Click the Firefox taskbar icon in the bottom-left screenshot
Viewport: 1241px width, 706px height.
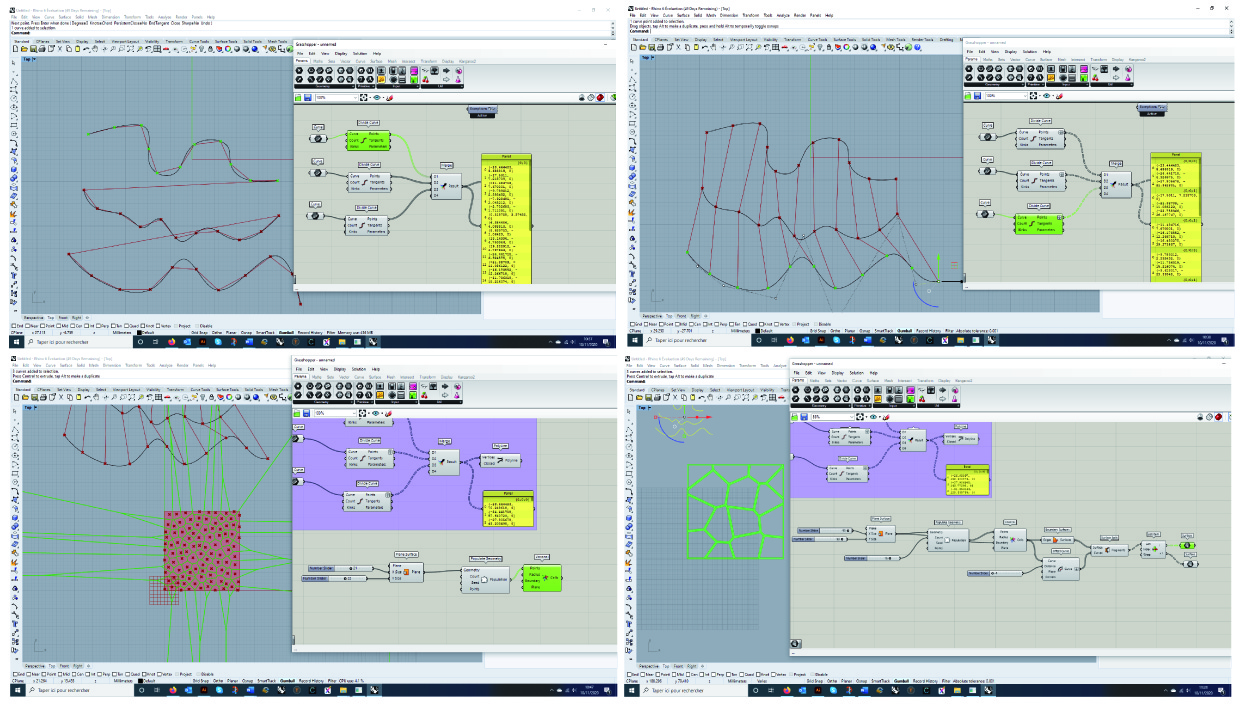pos(175,690)
